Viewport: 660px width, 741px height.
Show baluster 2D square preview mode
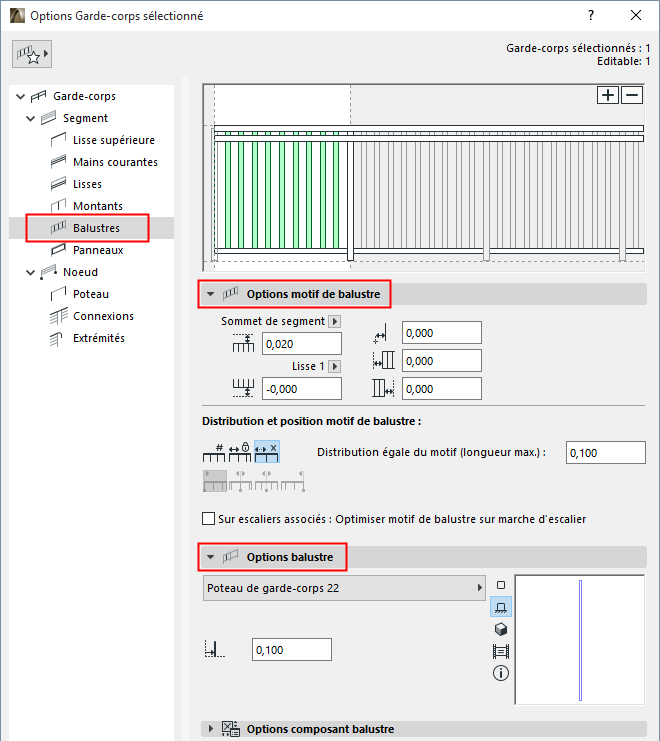point(501,585)
